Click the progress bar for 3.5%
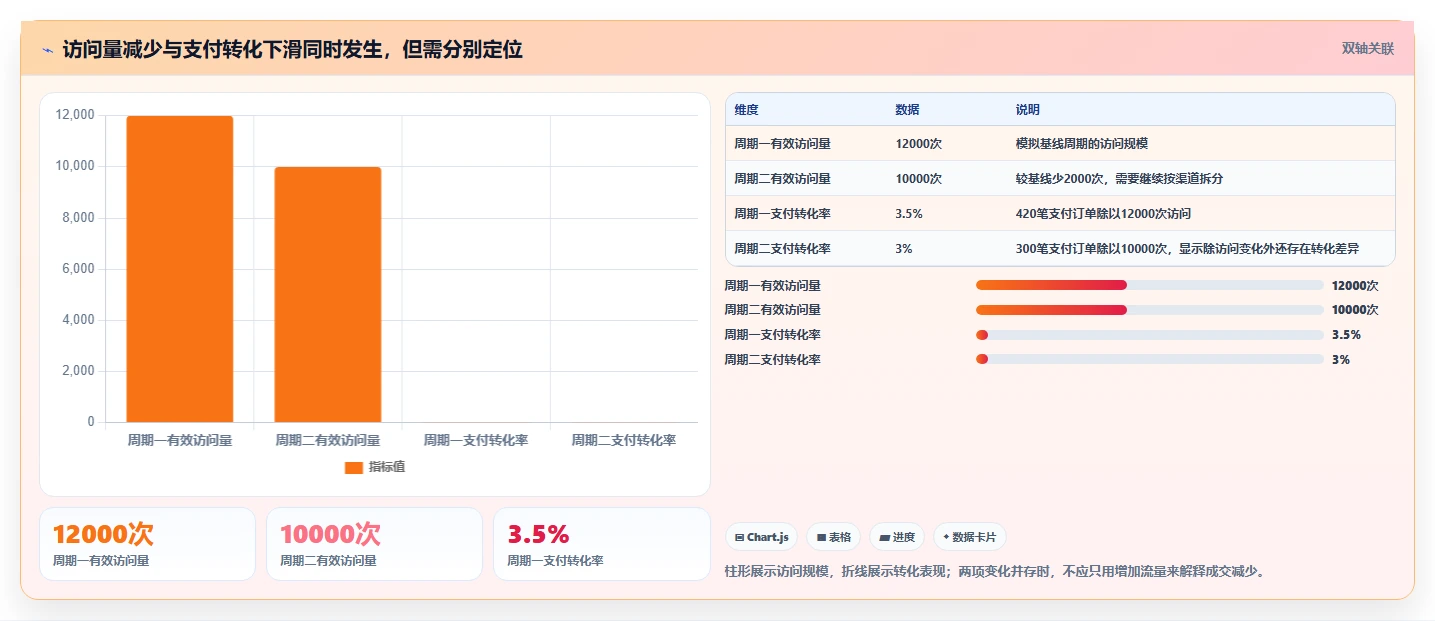1435x621 pixels. tap(1150, 335)
